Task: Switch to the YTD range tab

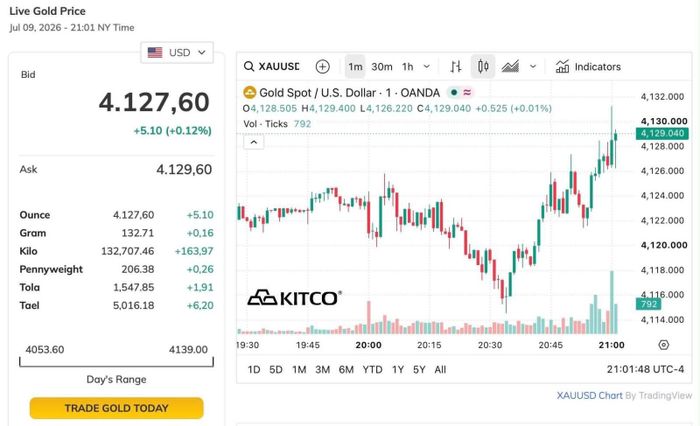Action: tap(372, 370)
